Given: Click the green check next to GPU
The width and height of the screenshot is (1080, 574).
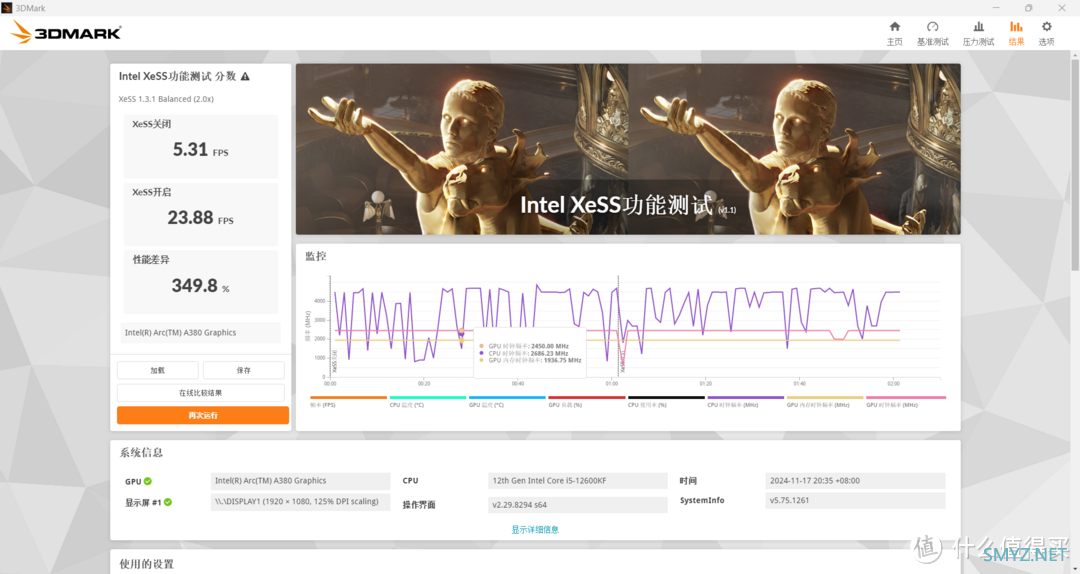Looking at the screenshot, I should tap(148, 482).
